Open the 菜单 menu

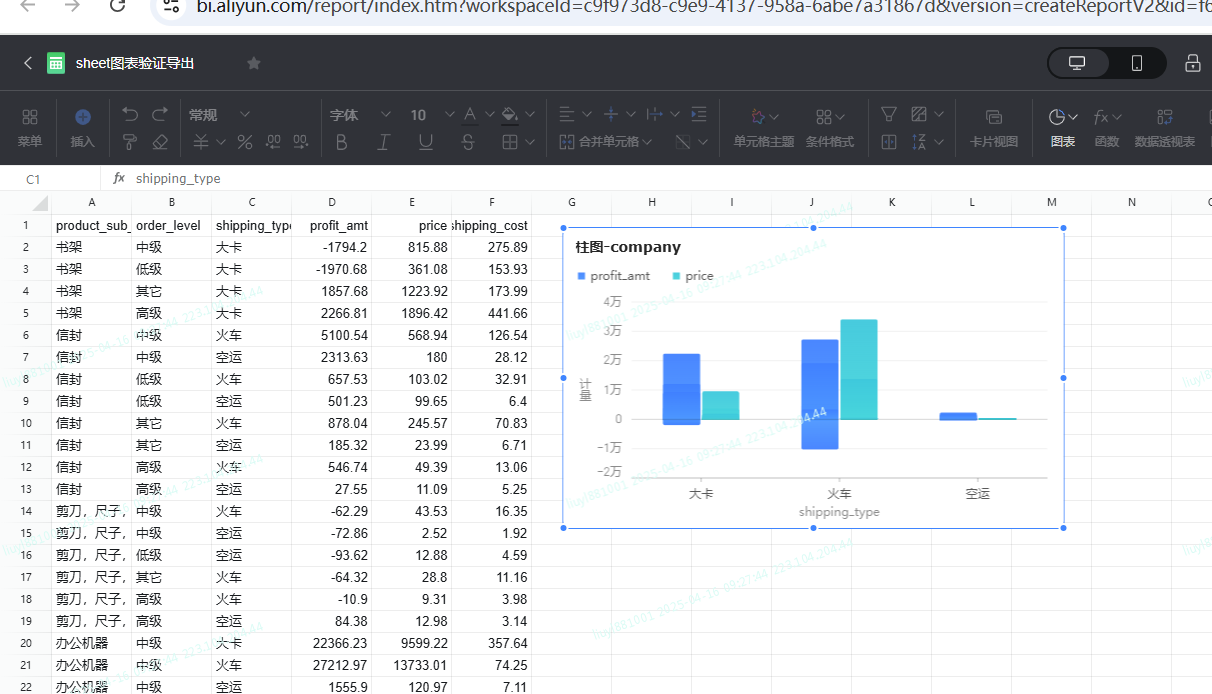(x=30, y=127)
